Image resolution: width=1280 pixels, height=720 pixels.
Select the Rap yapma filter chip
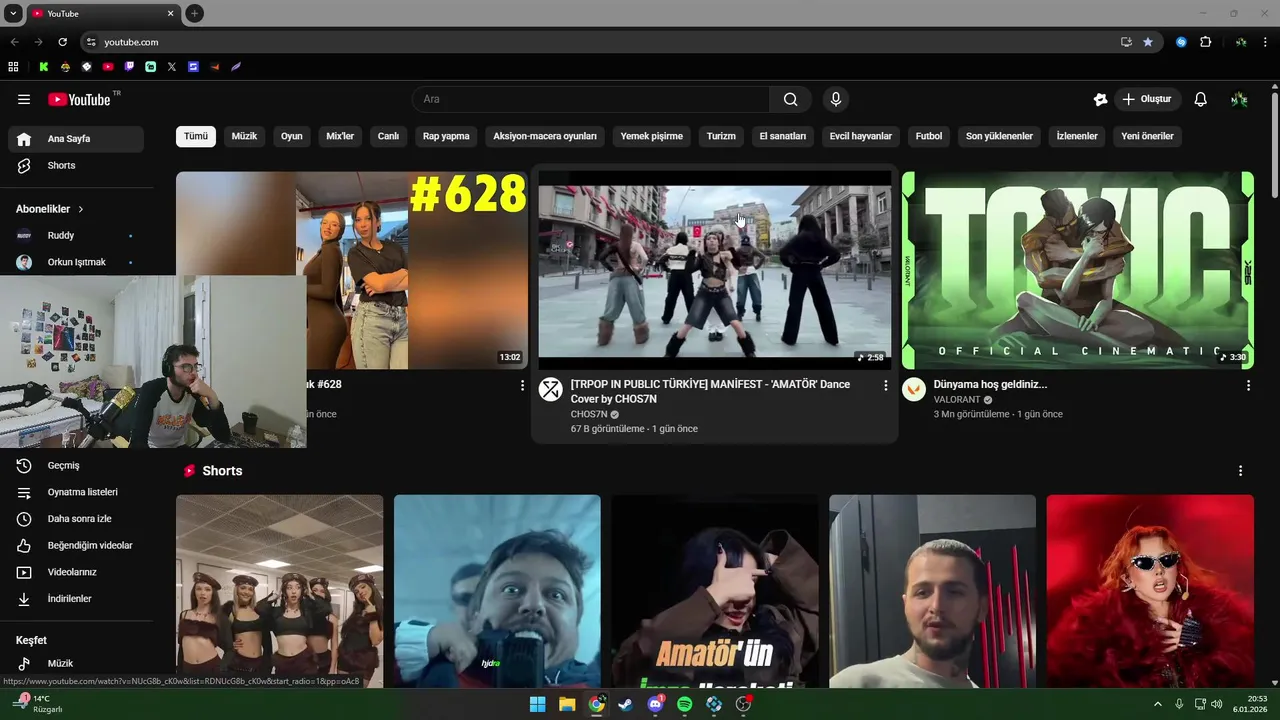[x=446, y=136]
